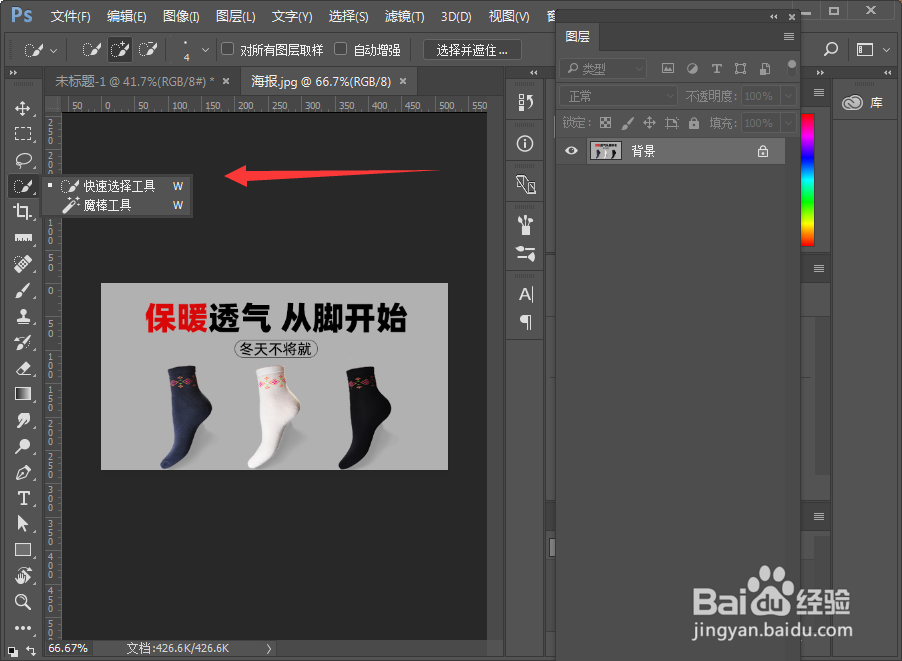Select the Horizontal Type tool
The width and height of the screenshot is (902, 661).
23,498
